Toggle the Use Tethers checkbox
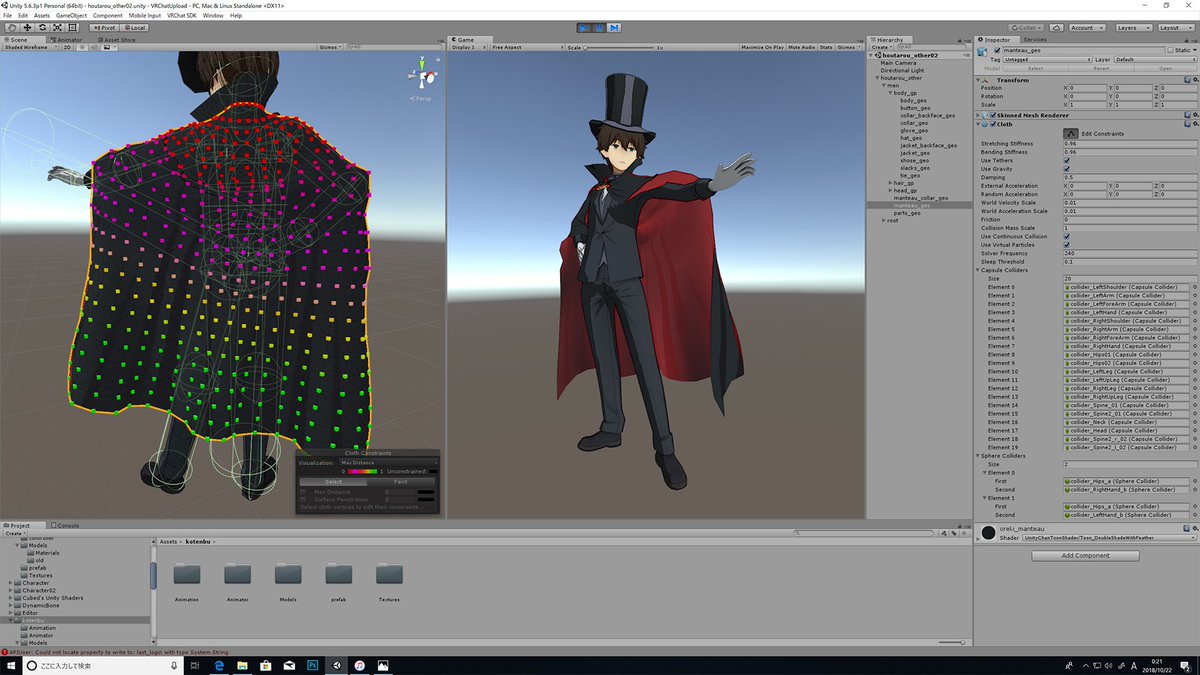This screenshot has width=1200, height=675. (x=1067, y=160)
